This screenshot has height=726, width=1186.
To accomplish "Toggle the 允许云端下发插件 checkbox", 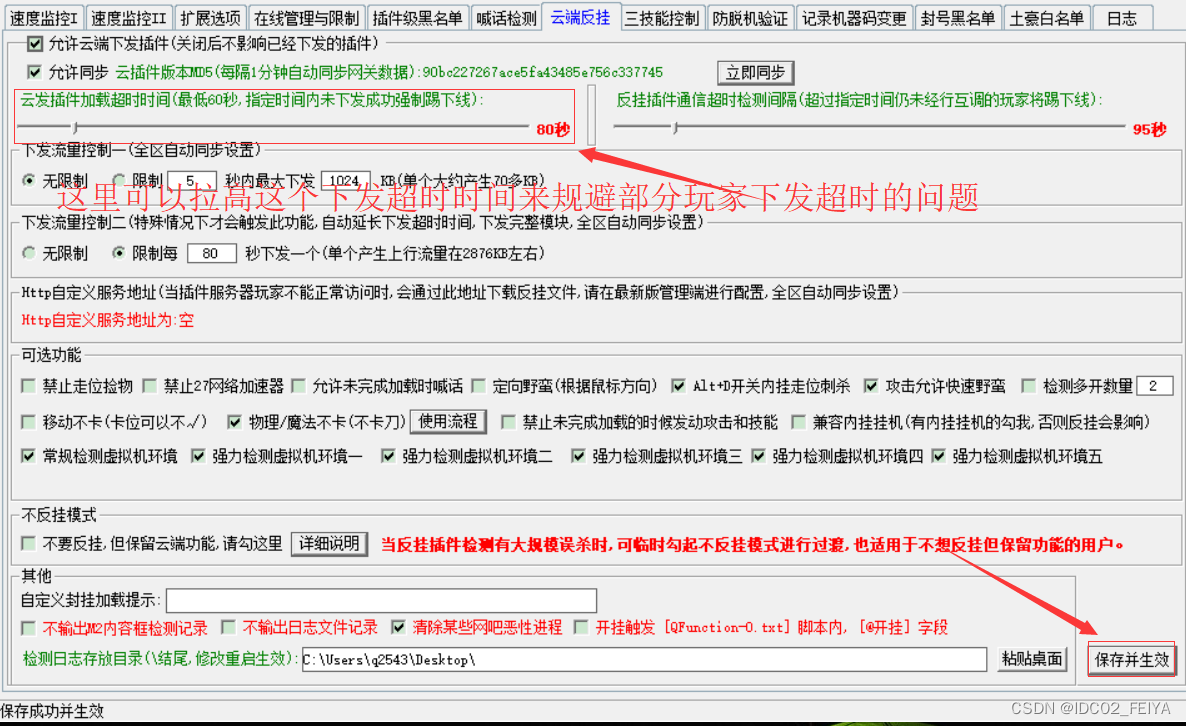I will [35, 43].
